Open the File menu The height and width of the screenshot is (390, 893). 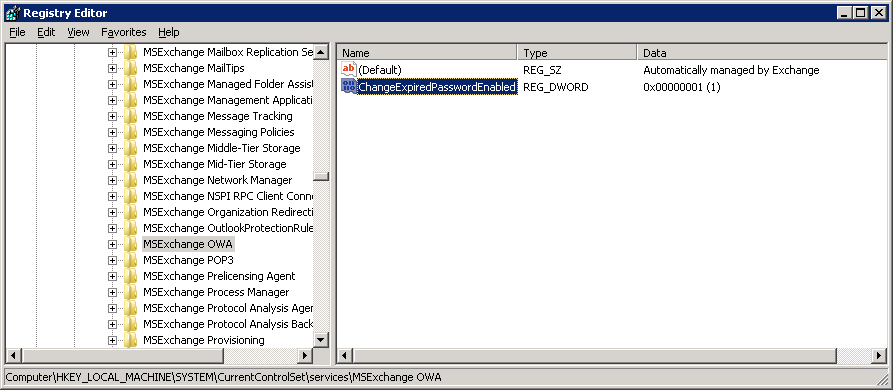click(x=17, y=32)
